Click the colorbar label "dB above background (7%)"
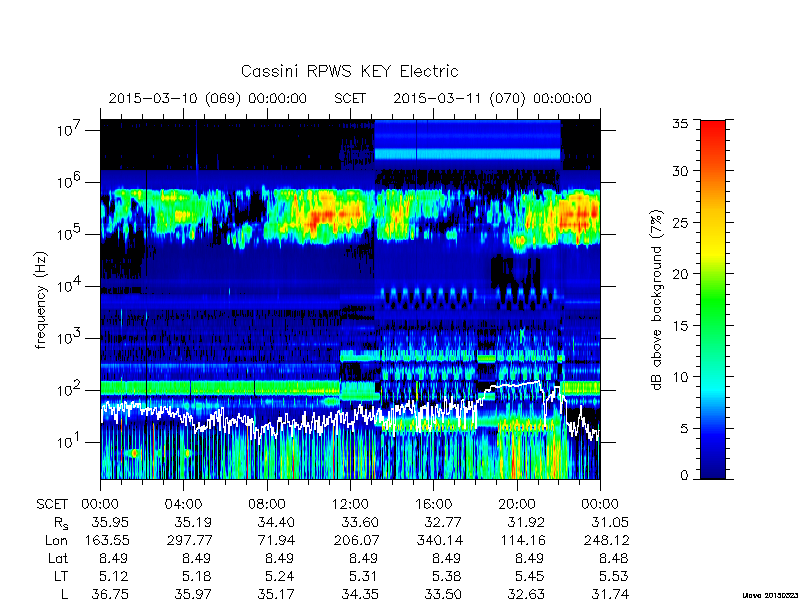 (x=657, y=300)
